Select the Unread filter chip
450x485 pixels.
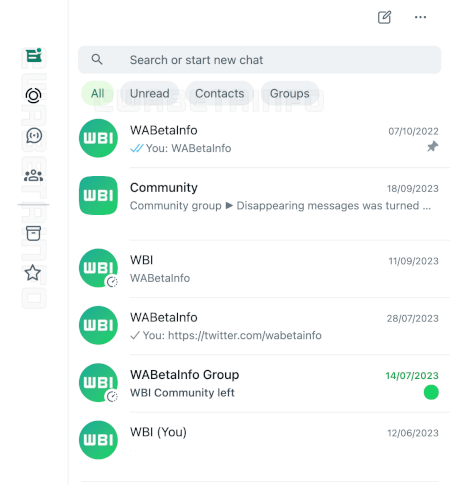tap(150, 93)
